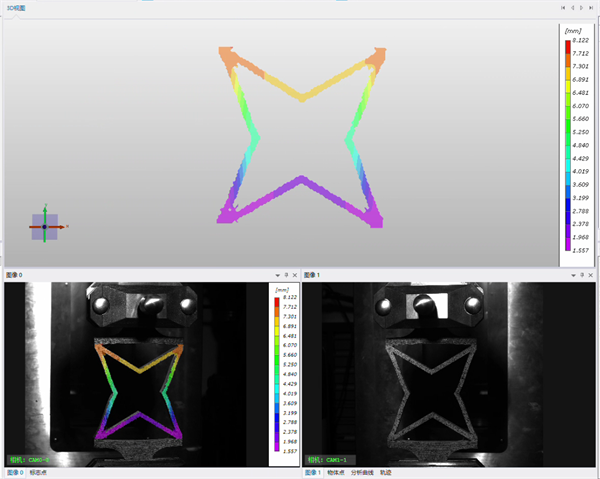Select the 3D视图 tab
The height and width of the screenshot is (479, 600).
[x=16, y=8]
